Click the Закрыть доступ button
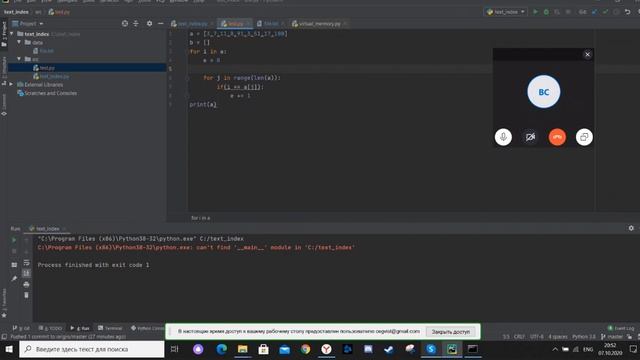Screen dimensions: 640x360 [x=451, y=332]
